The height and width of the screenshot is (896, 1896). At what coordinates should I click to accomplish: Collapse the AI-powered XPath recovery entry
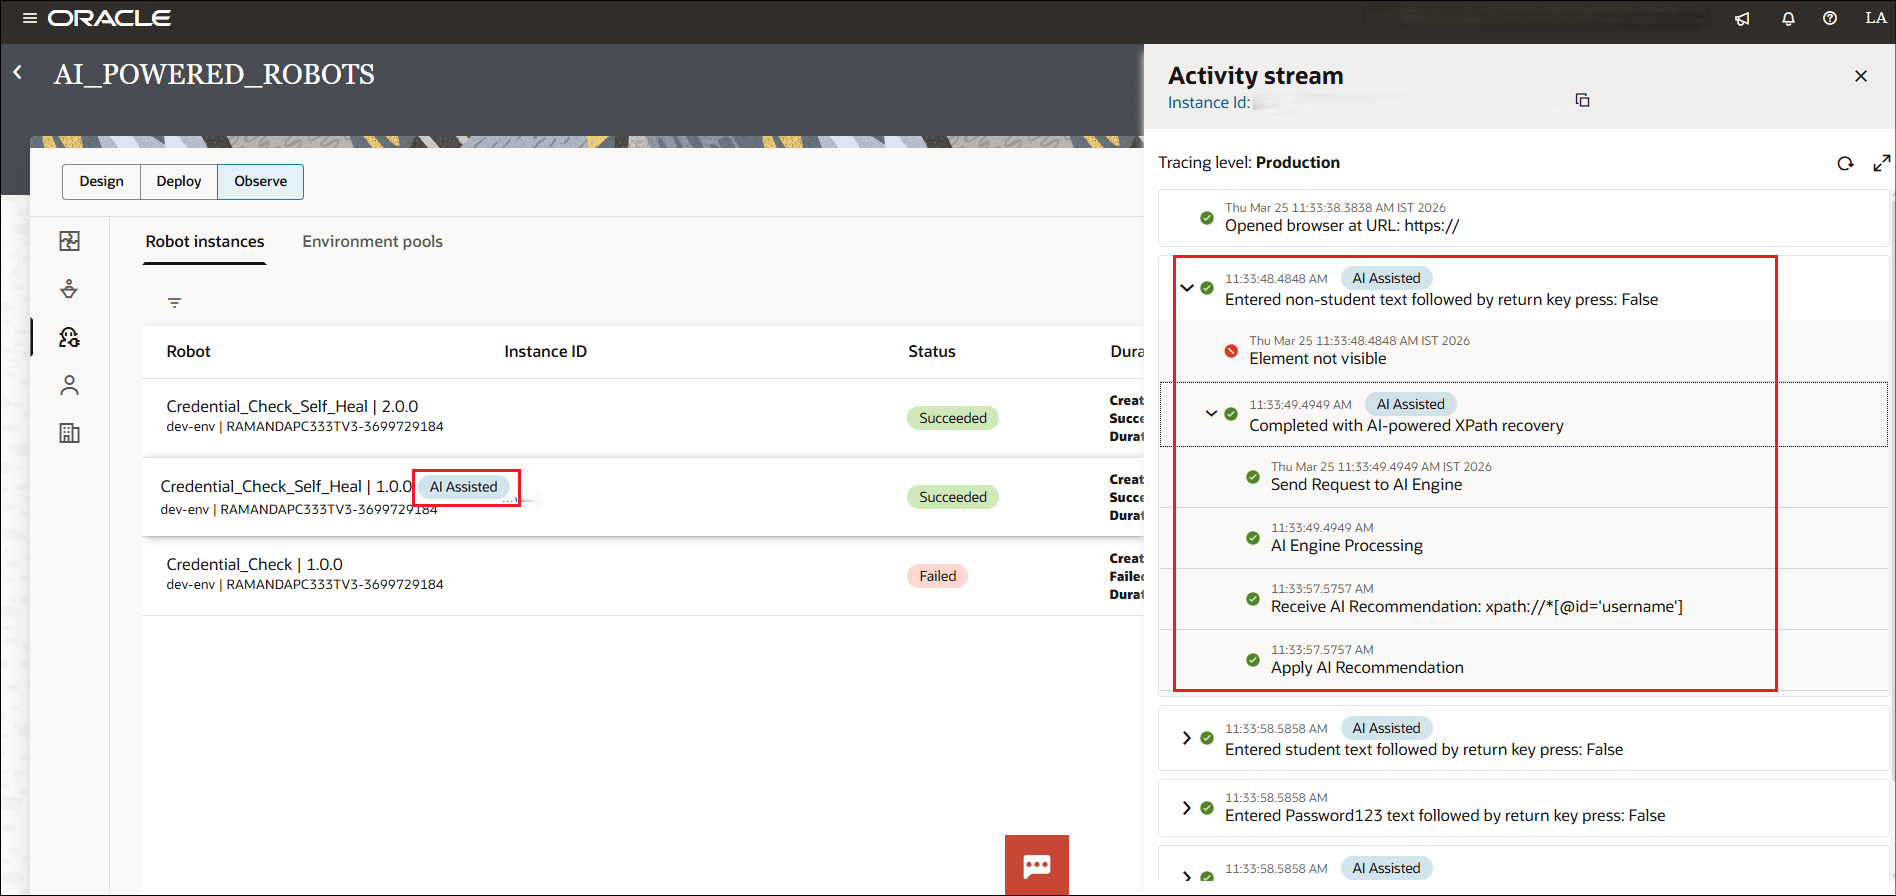point(1211,413)
